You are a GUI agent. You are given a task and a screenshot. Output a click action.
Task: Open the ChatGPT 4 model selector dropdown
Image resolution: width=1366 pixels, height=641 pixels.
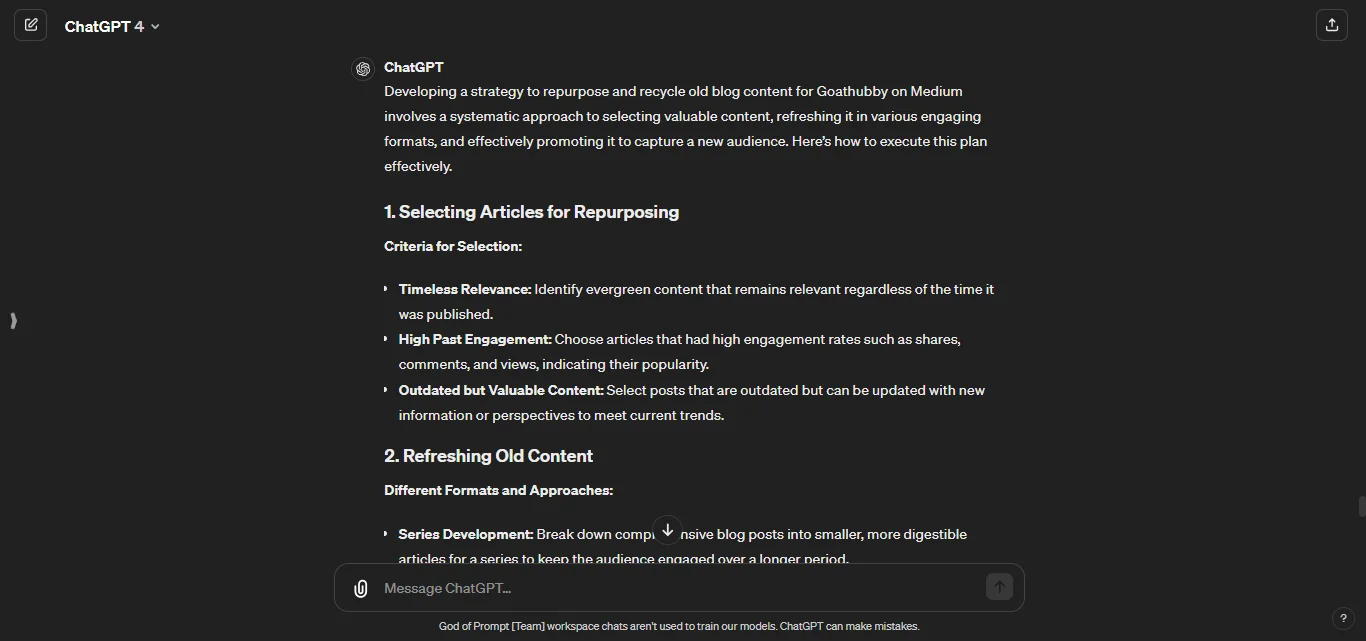155,27
